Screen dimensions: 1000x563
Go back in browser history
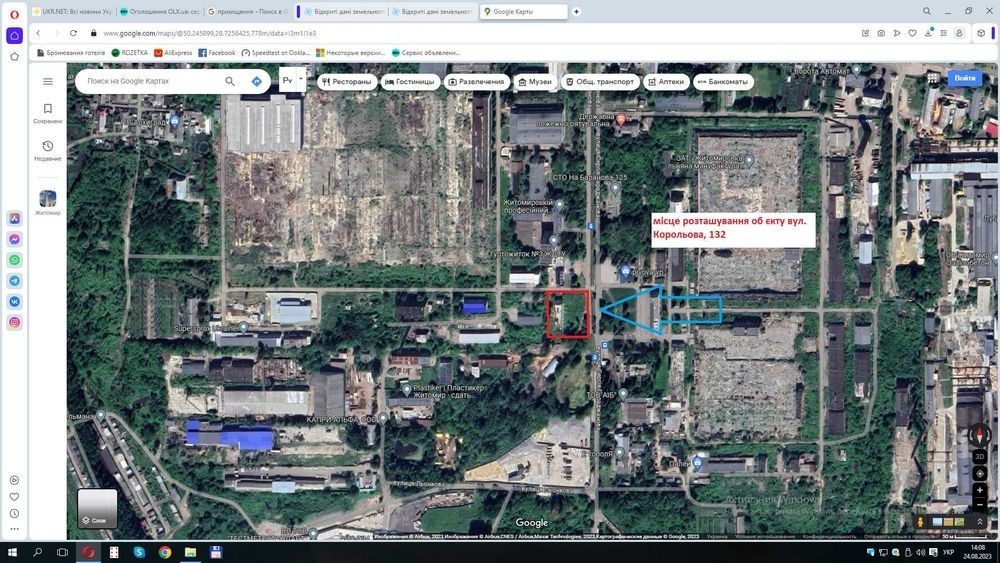tap(38, 33)
